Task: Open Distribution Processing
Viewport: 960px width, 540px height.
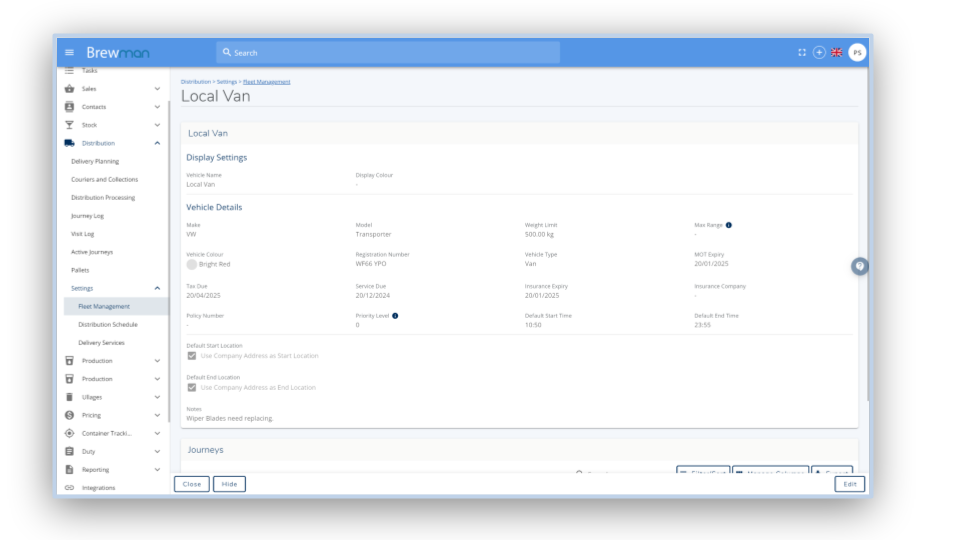Action: pyautogui.click(x=103, y=198)
